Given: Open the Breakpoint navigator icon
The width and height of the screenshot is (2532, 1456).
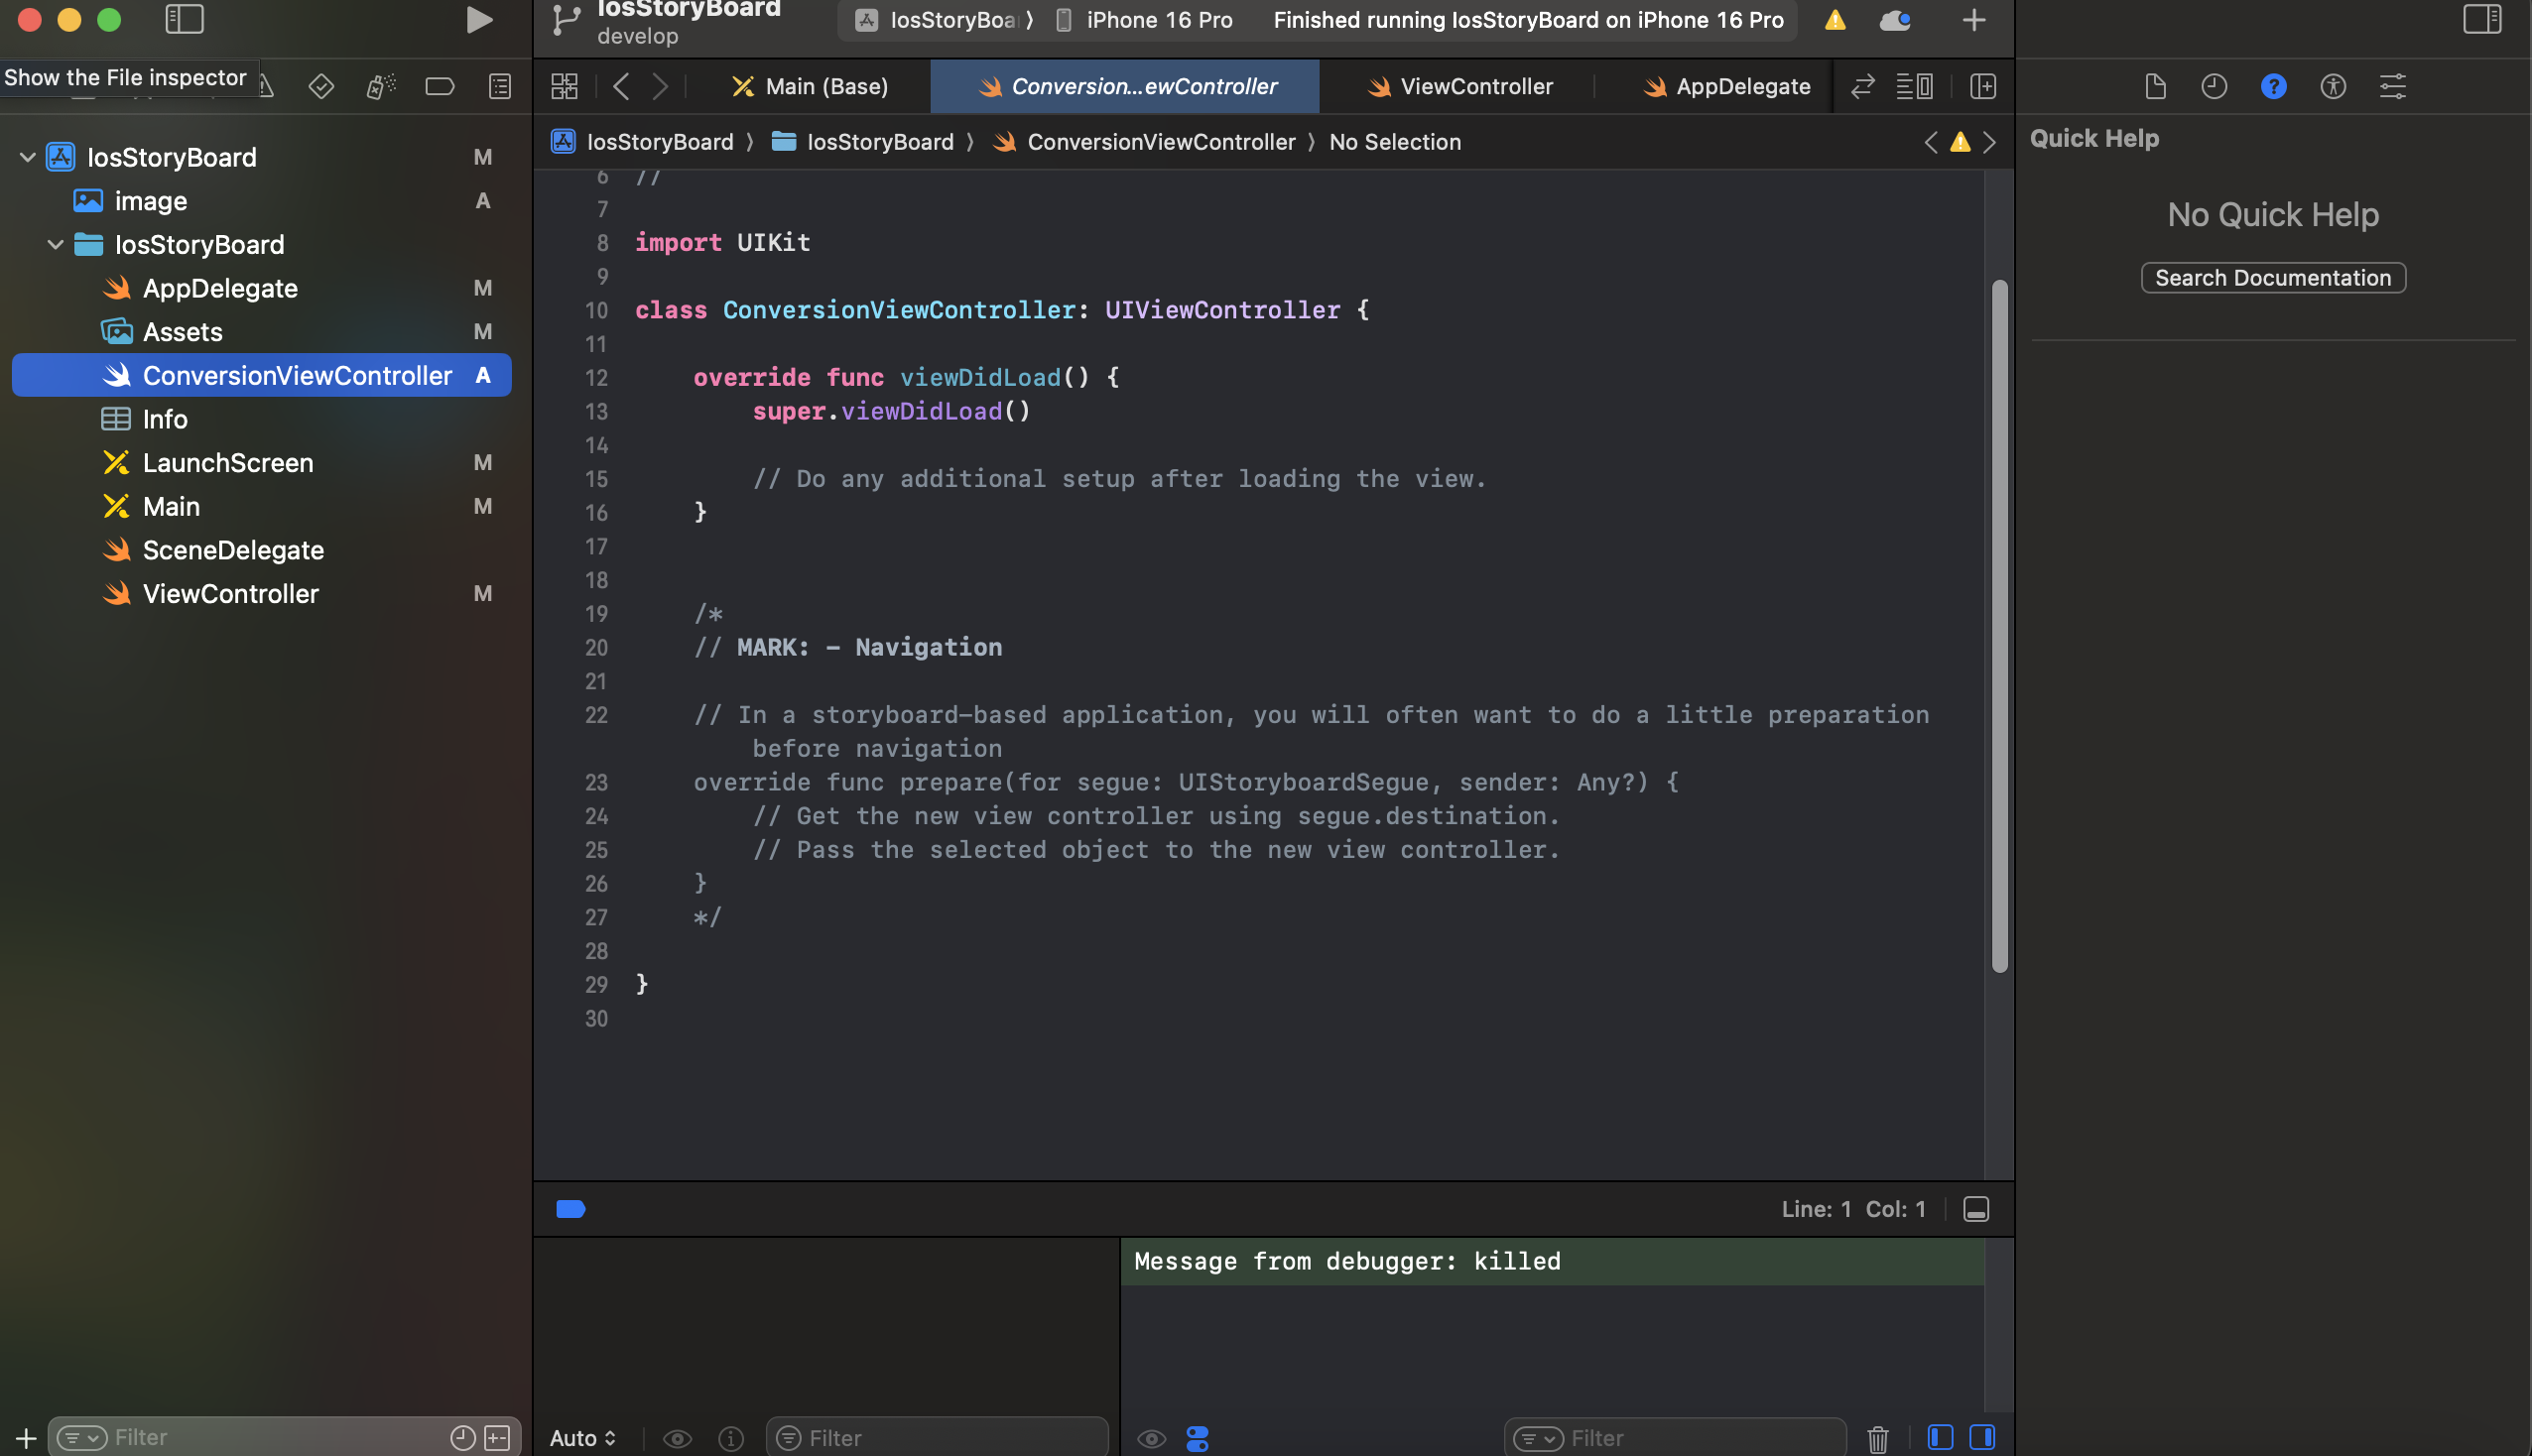Looking at the screenshot, I should pyautogui.click(x=440, y=87).
